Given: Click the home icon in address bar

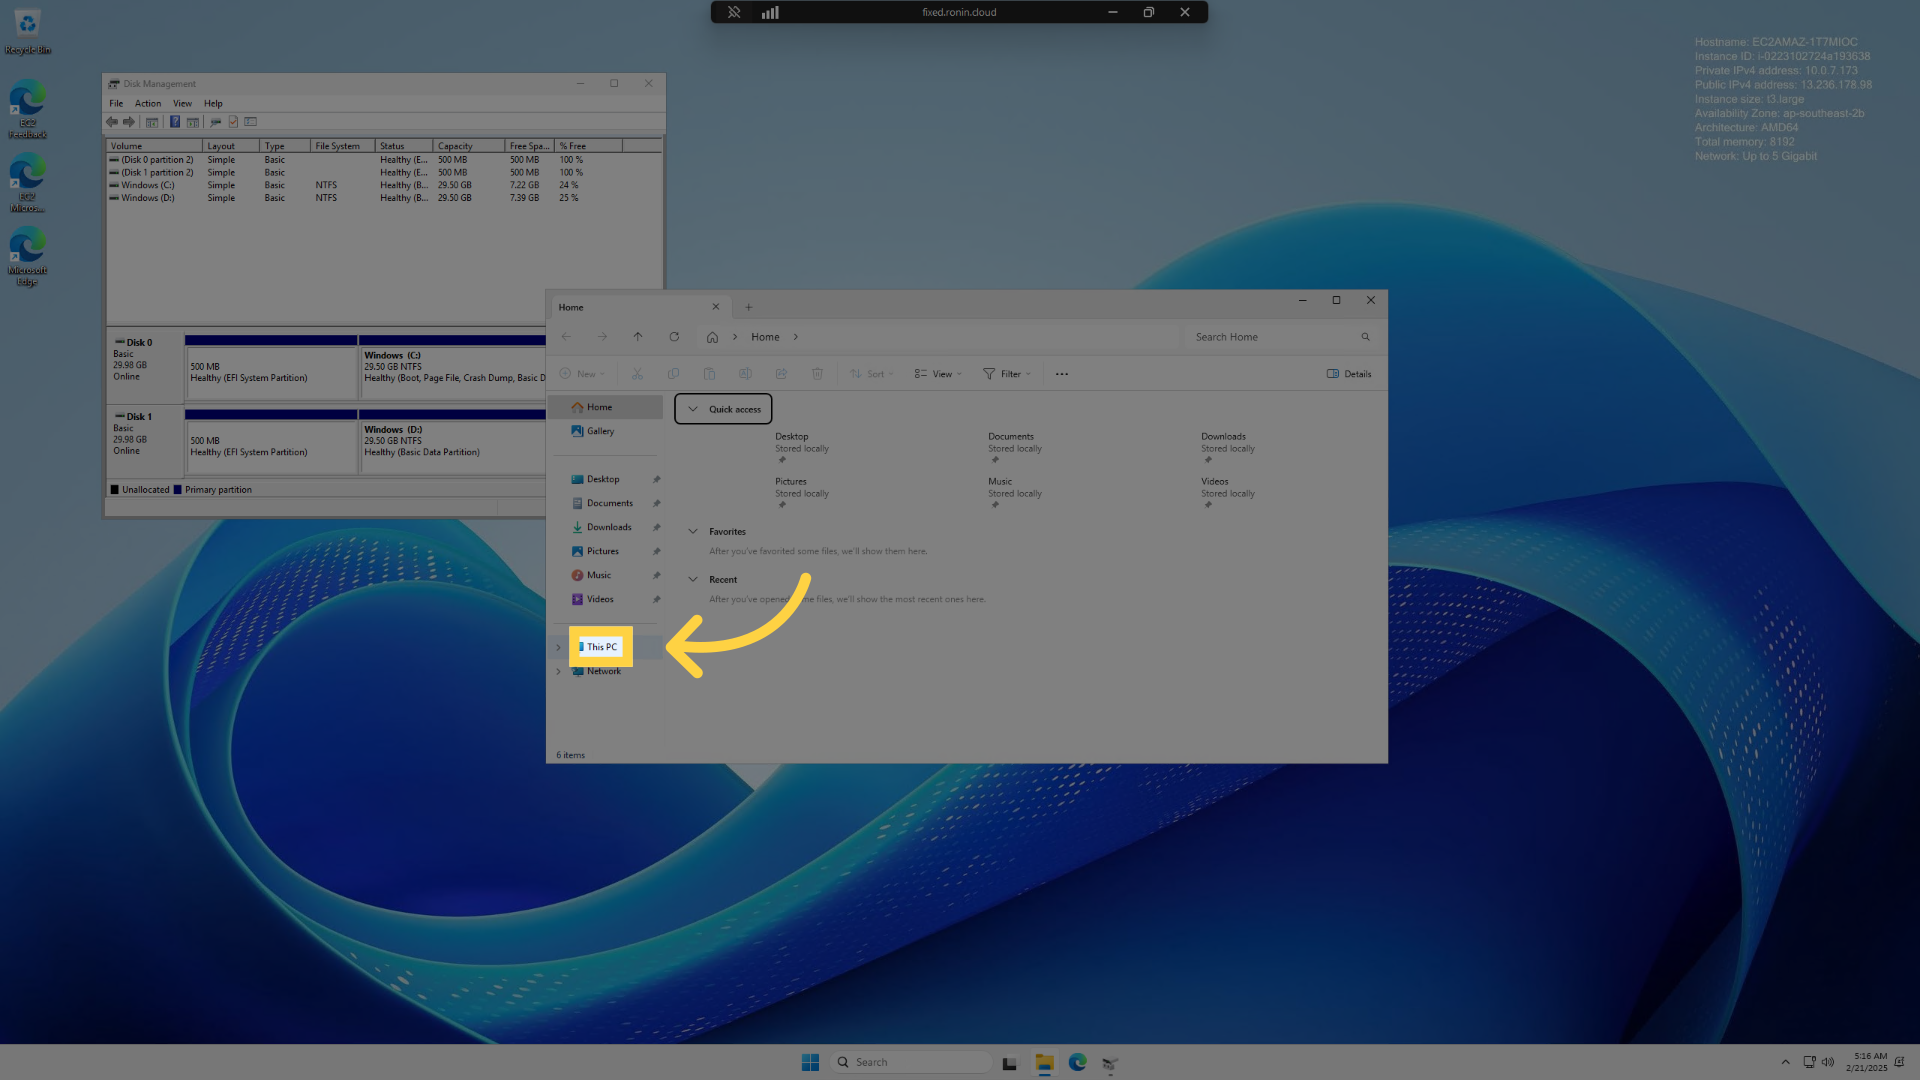Looking at the screenshot, I should click(712, 337).
